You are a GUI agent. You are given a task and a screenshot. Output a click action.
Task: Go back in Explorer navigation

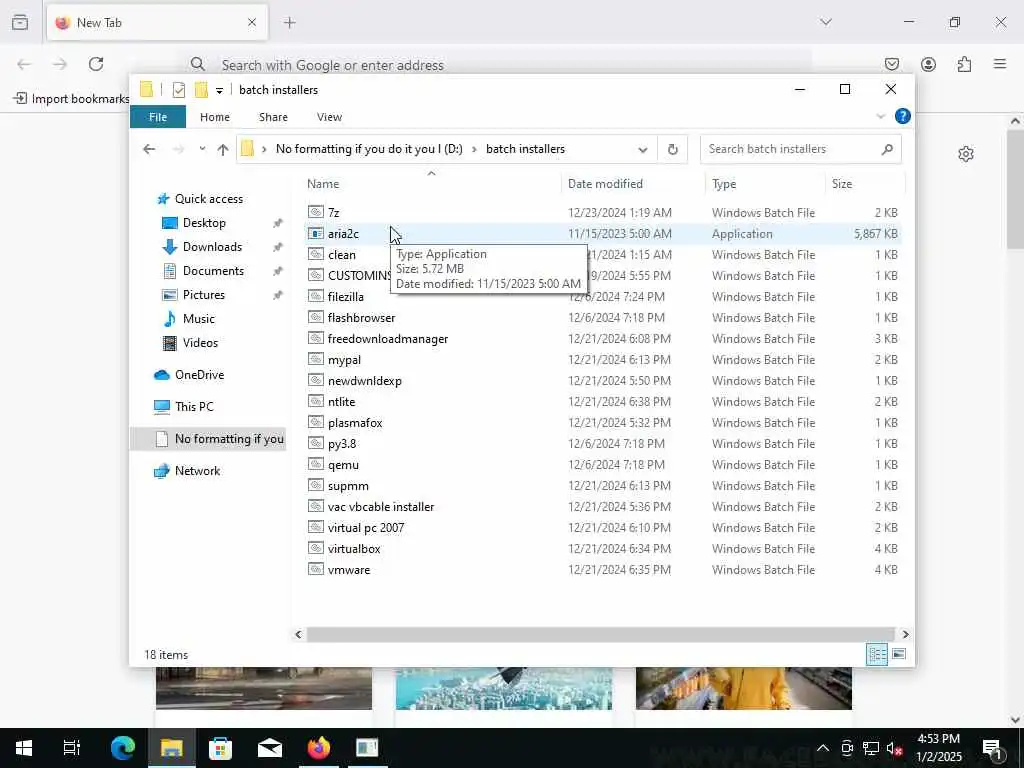click(149, 149)
